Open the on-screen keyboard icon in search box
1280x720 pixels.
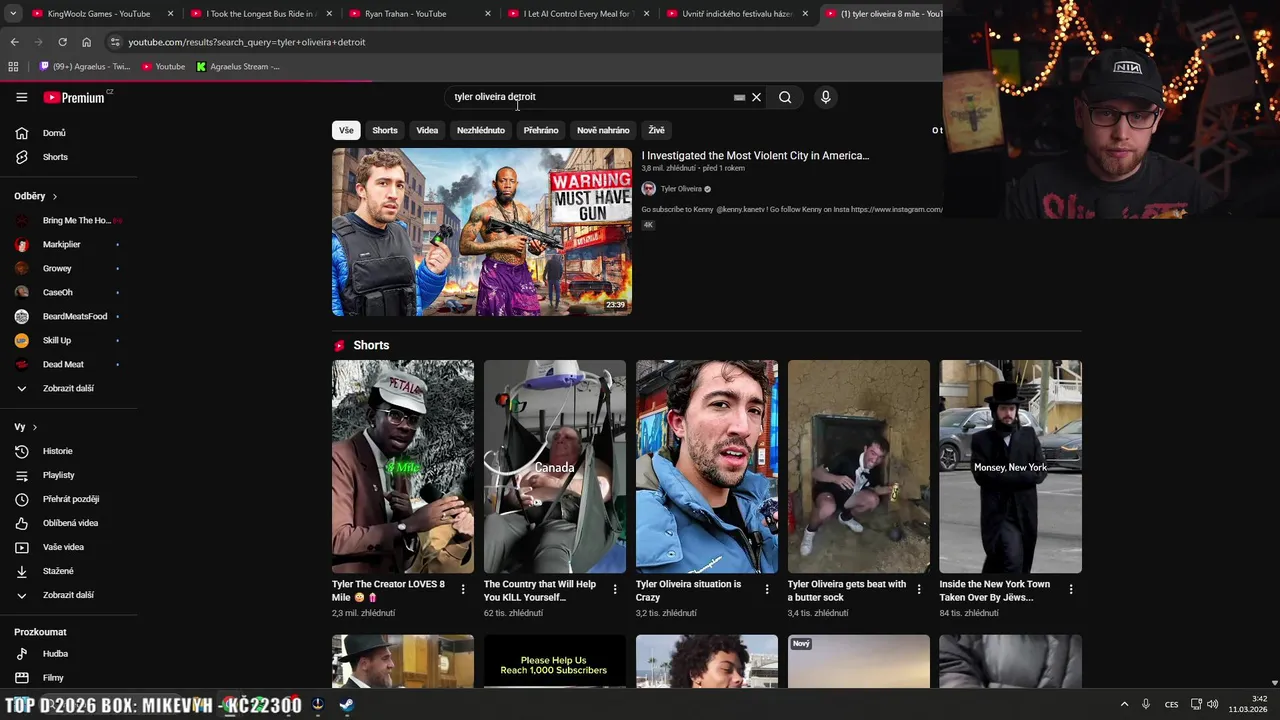pos(739,97)
